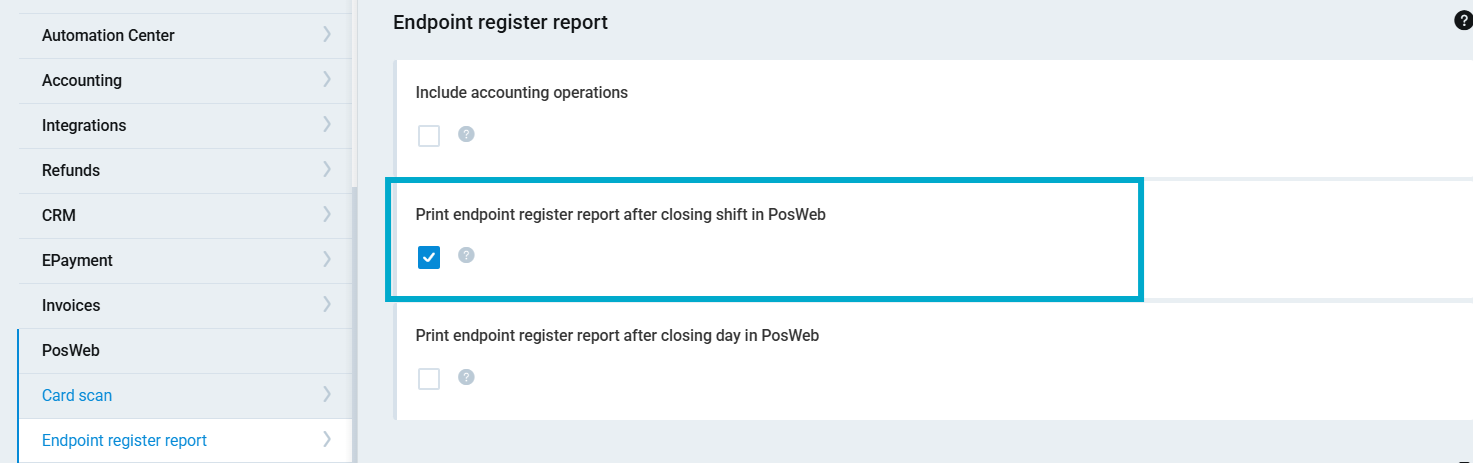This screenshot has width=1473, height=463.
Task: Open the Invoices settings menu
Action: click(71, 305)
